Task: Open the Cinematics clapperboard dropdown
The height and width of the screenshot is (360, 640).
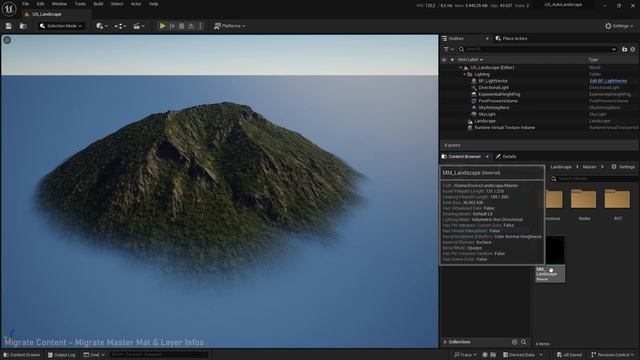Action: tap(139, 26)
